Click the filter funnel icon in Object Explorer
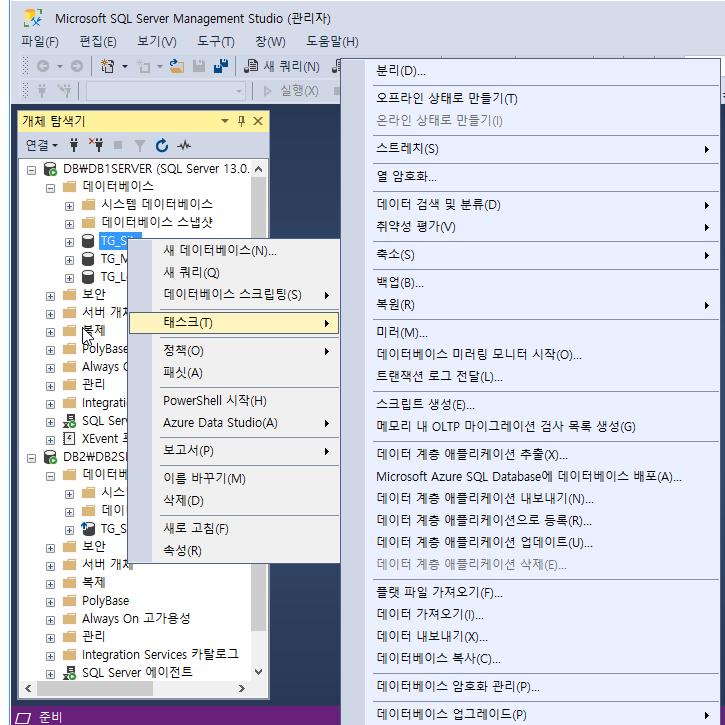This screenshot has height=725, width=725. [x=139, y=146]
